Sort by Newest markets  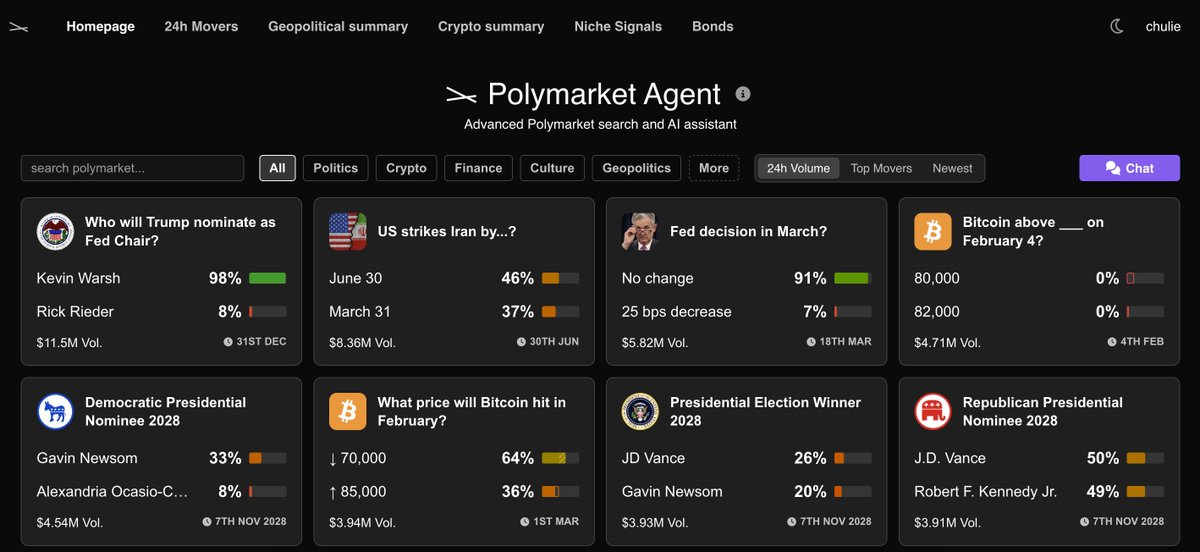(x=952, y=168)
